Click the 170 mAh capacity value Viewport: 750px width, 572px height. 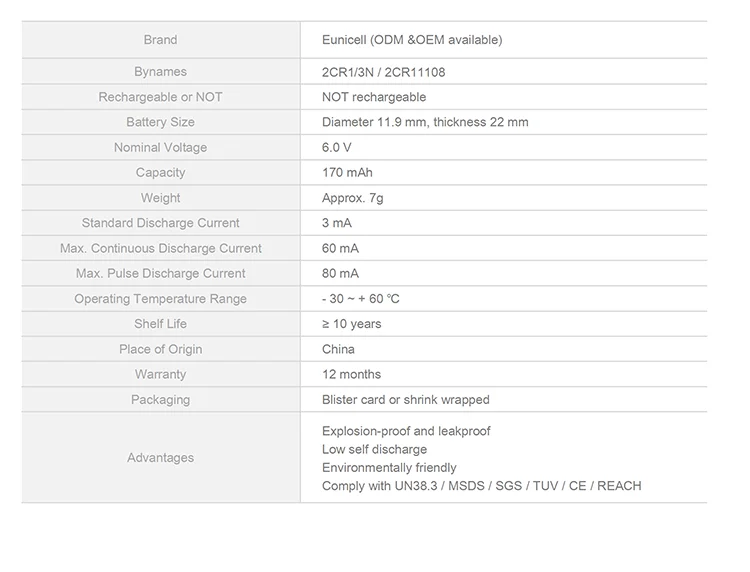click(347, 173)
